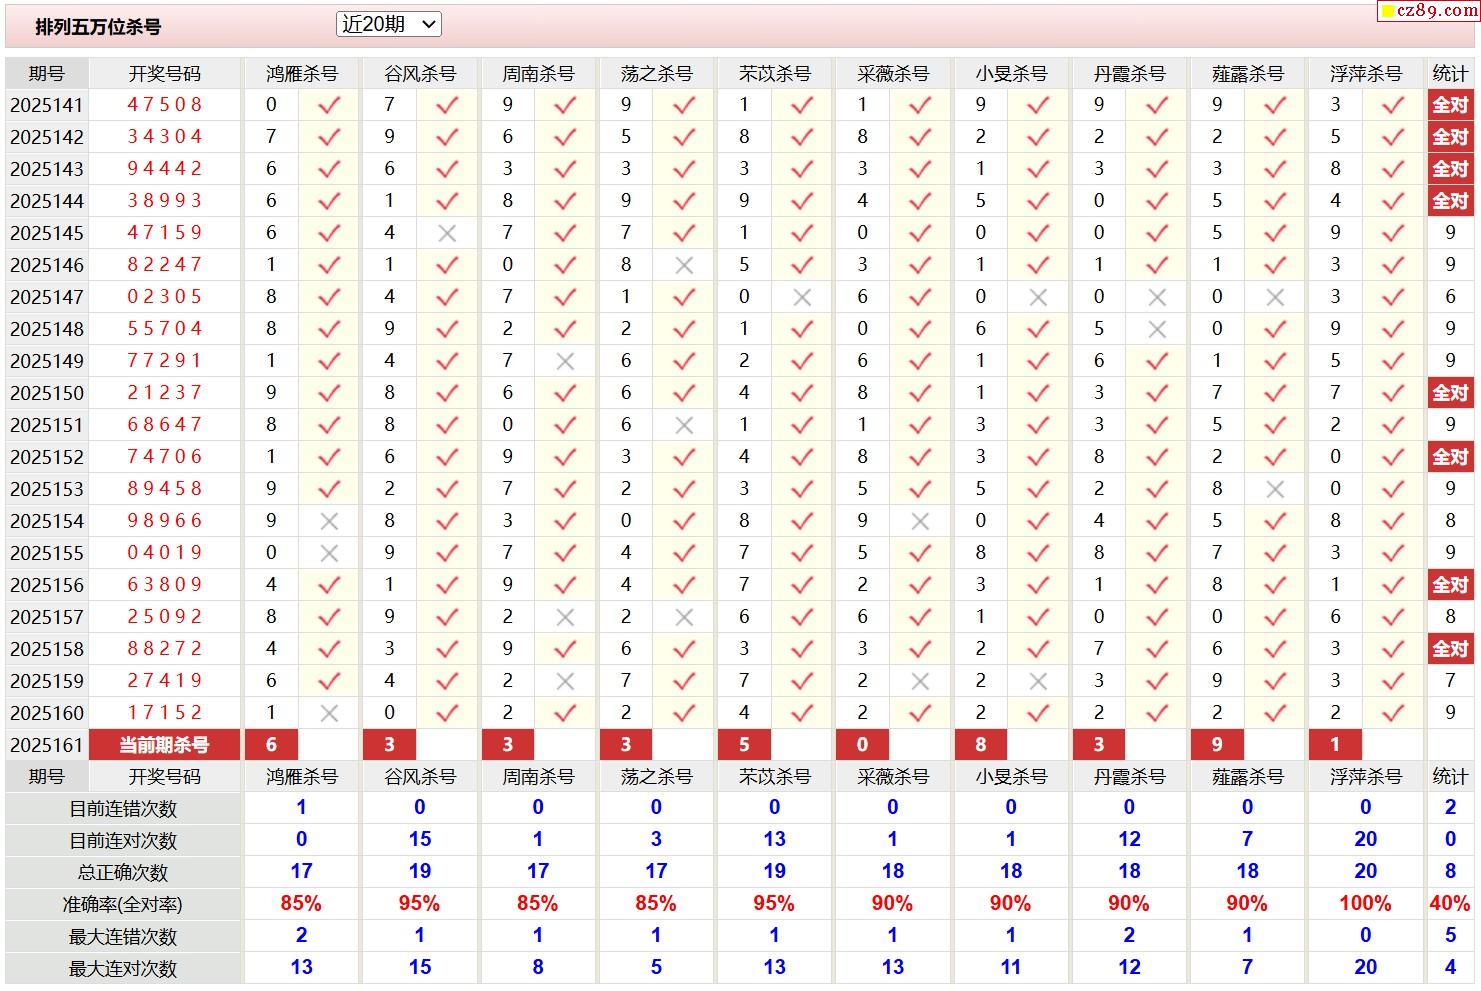Click the 准确率(全对率) row label
Image resolution: width=1481 pixels, height=991 pixels.
(x=123, y=905)
